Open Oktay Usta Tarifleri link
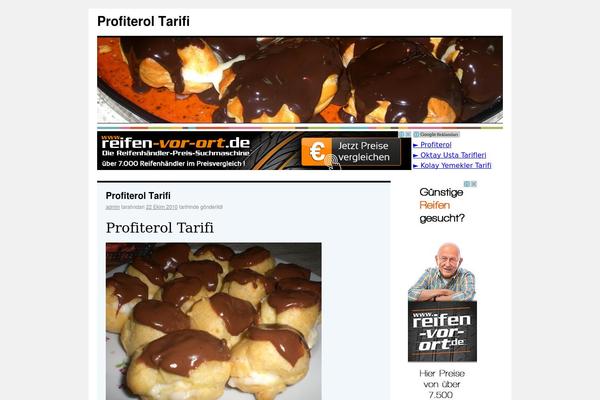 click(453, 155)
